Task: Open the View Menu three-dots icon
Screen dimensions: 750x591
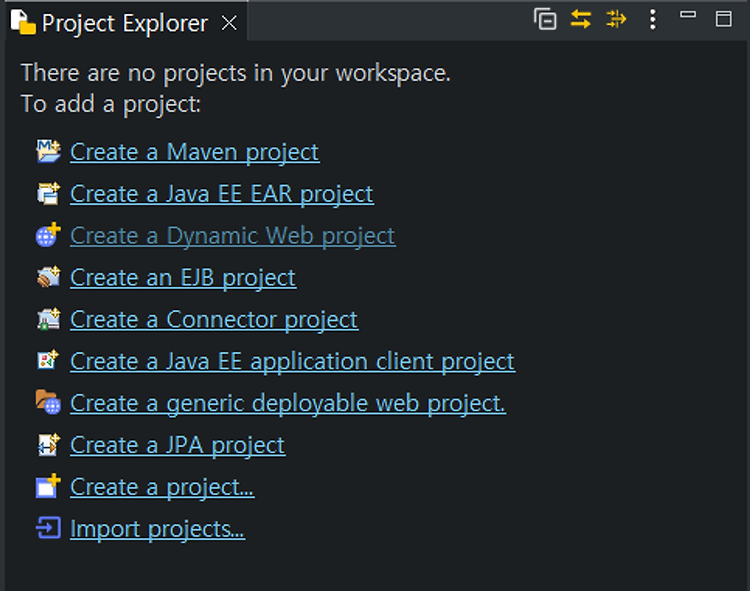Action: (x=652, y=20)
